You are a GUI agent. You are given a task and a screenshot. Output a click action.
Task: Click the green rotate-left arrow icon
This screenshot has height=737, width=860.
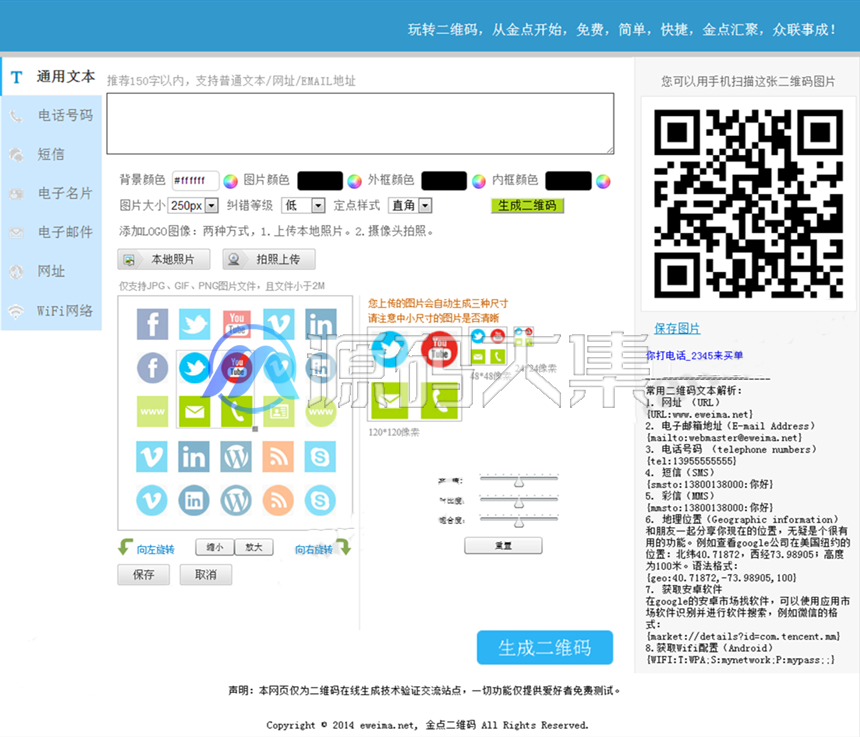125,547
